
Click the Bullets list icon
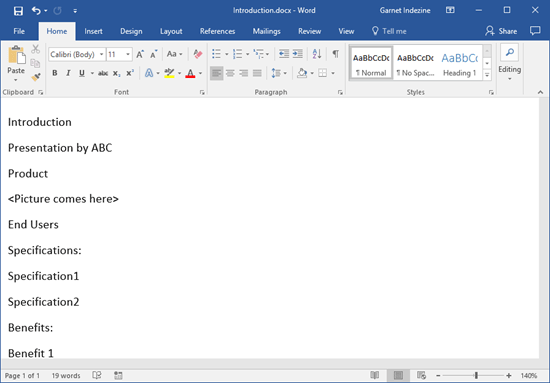216,54
